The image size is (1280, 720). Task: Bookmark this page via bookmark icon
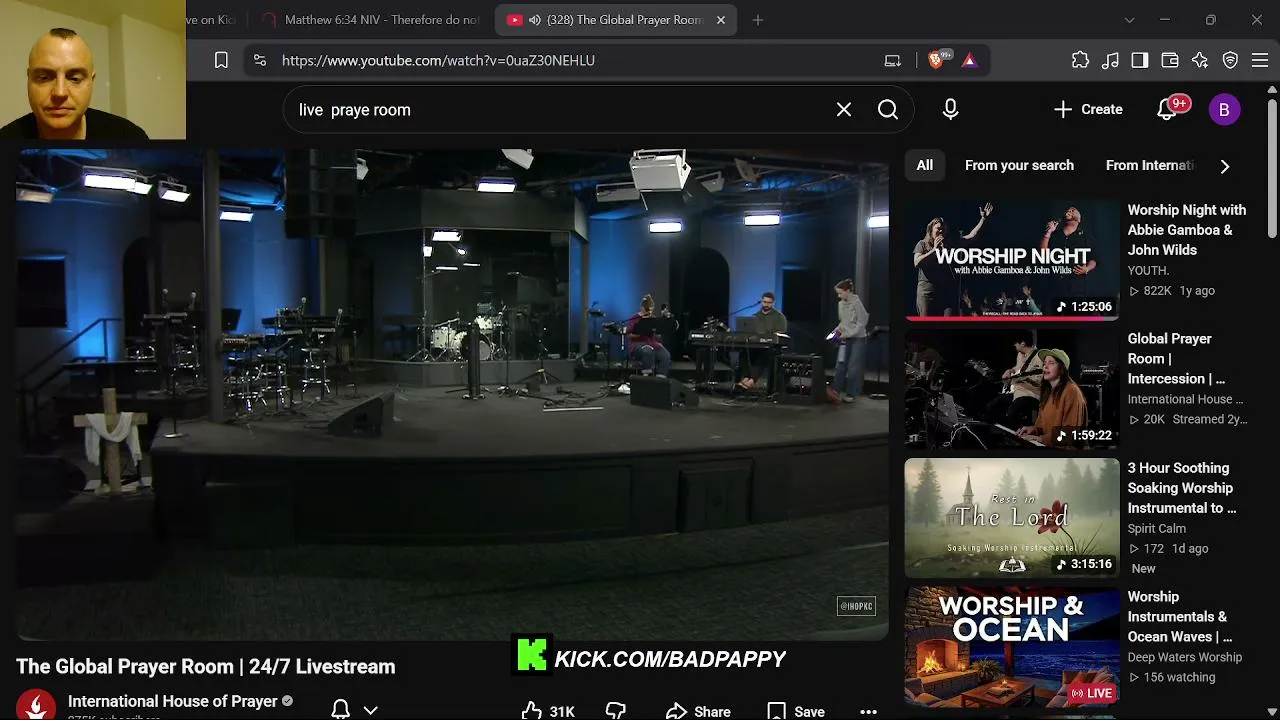click(221, 60)
